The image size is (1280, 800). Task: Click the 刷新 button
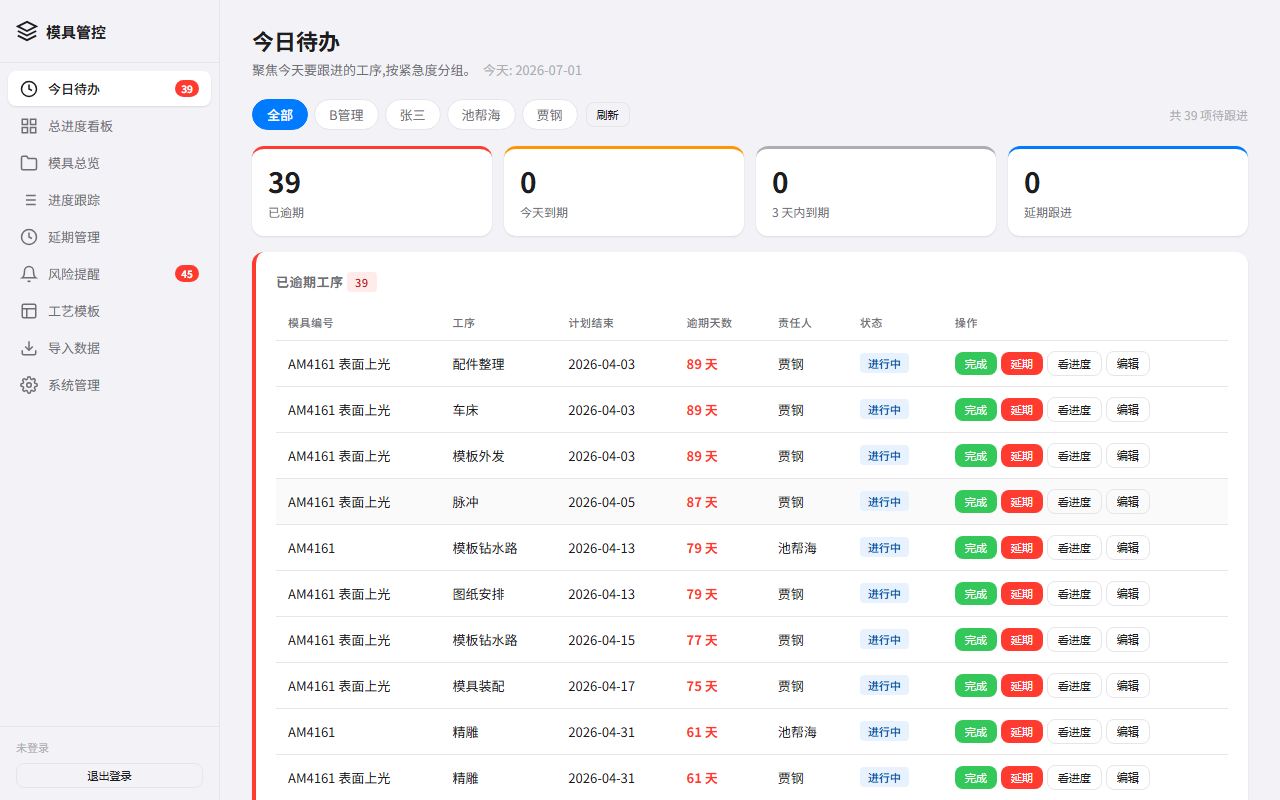click(x=608, y=115)
